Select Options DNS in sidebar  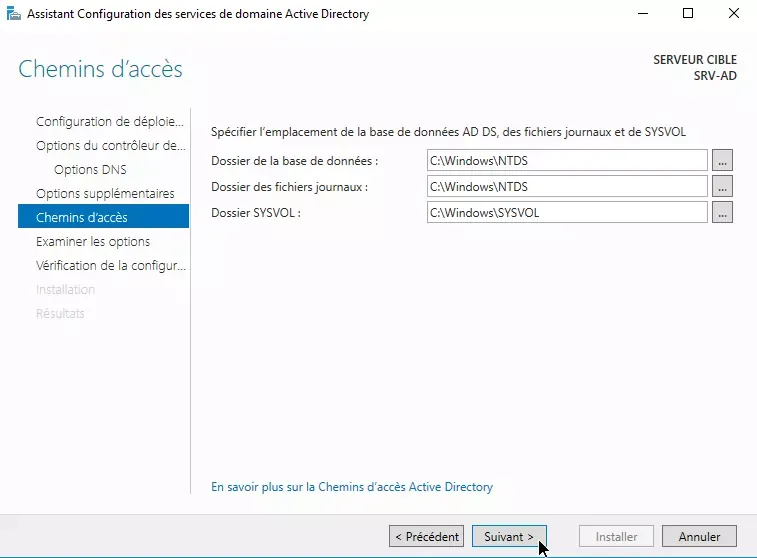coord(90,170)
